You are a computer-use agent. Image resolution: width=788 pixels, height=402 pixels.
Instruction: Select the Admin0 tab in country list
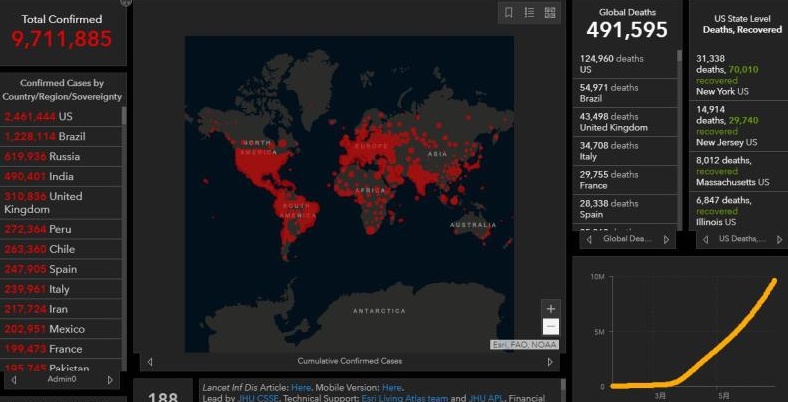[61, 380]
